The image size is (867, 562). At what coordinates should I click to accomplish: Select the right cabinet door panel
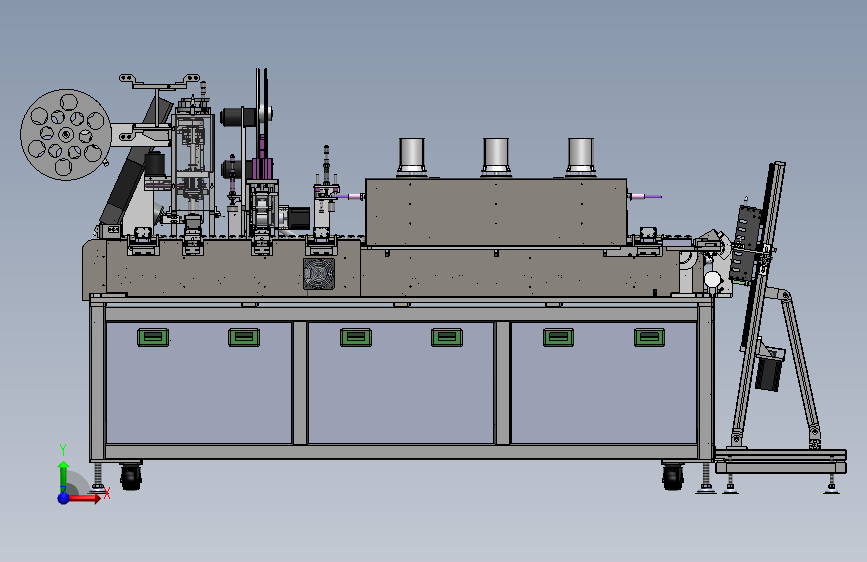[x=604, y=383]
